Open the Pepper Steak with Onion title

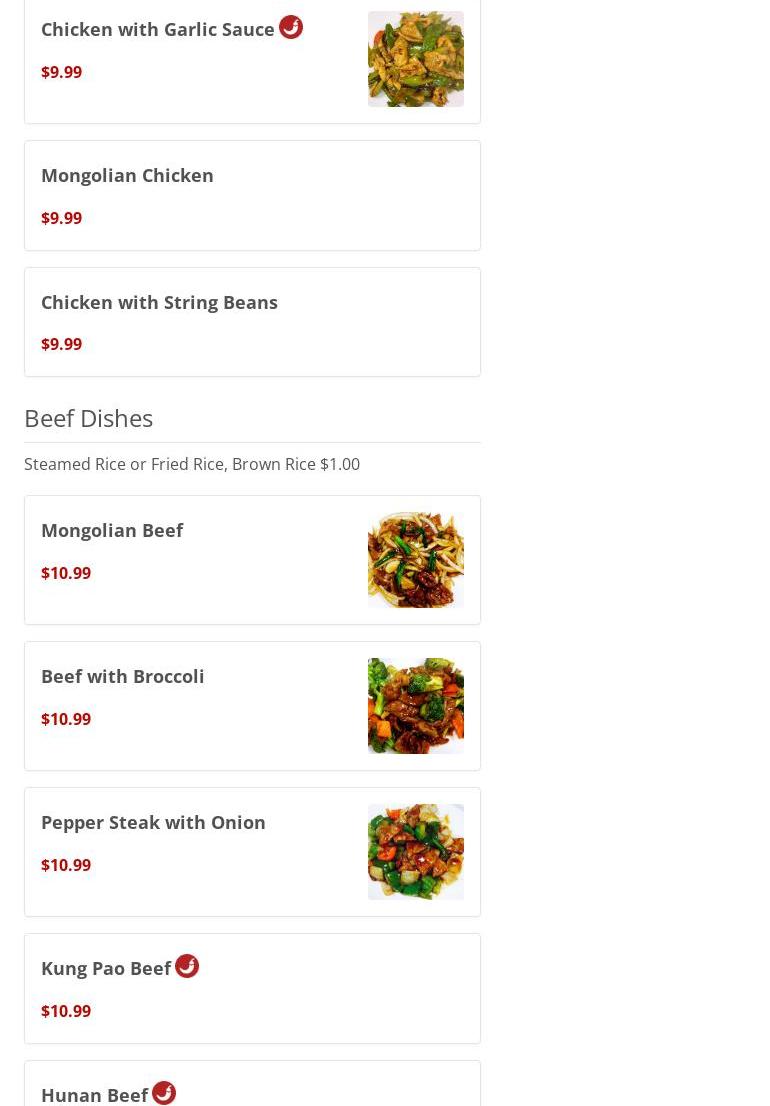[153, 822]
